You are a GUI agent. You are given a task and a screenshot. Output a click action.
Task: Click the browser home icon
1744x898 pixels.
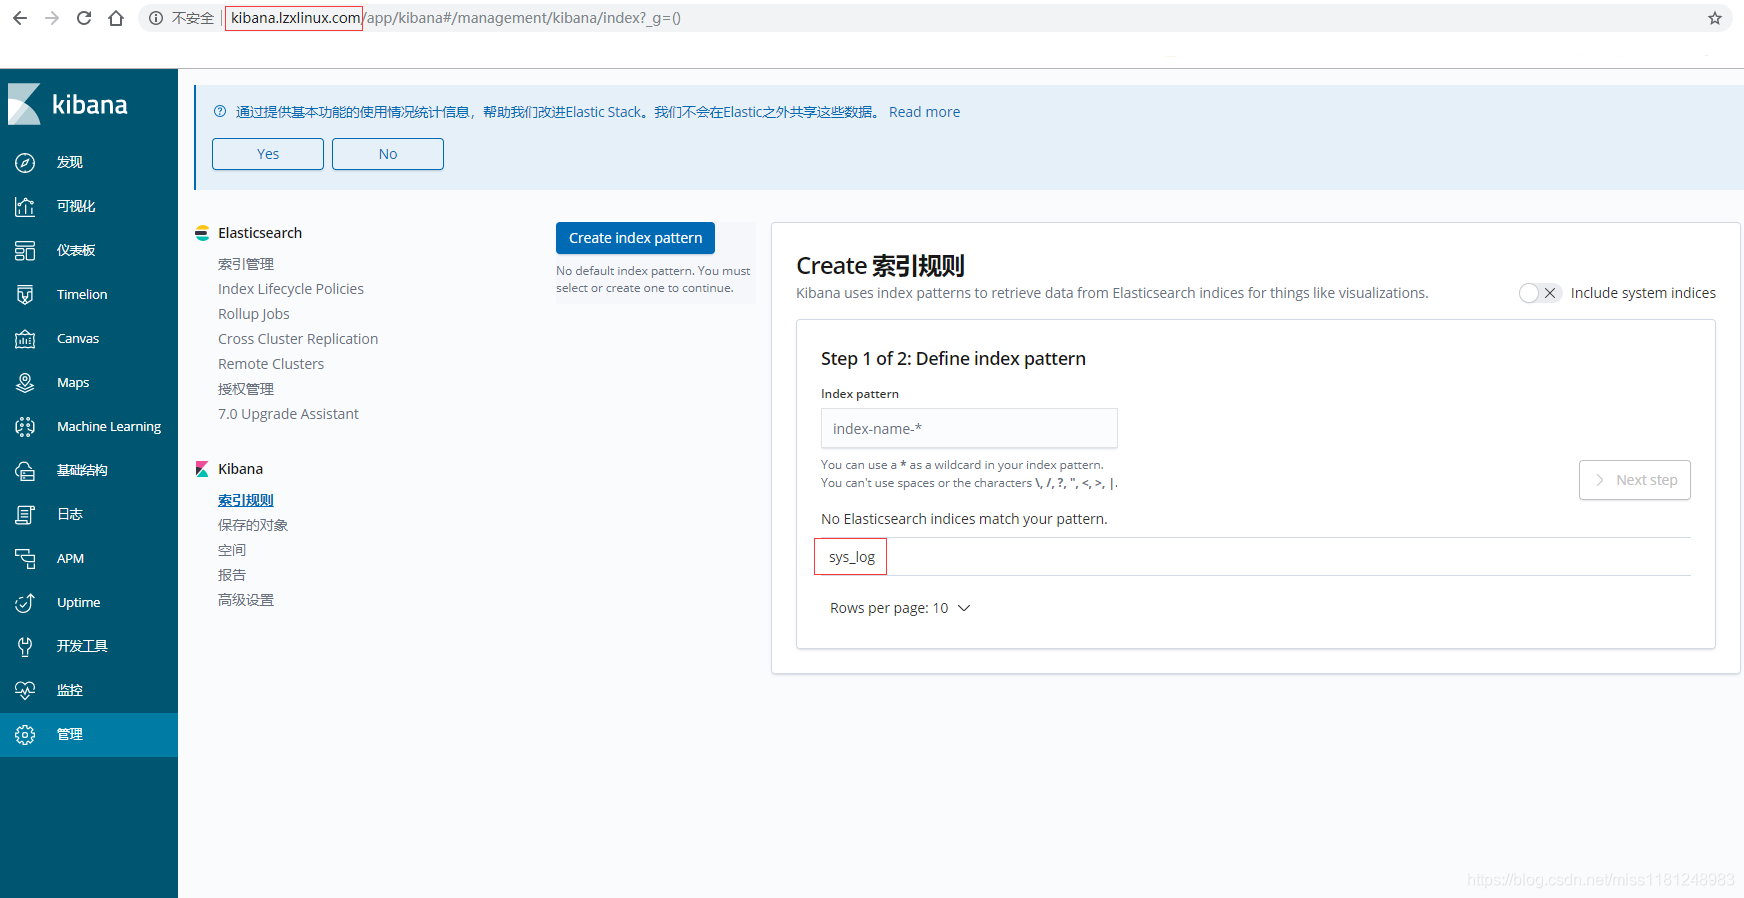pyautogui.click(x=116, y=18)
